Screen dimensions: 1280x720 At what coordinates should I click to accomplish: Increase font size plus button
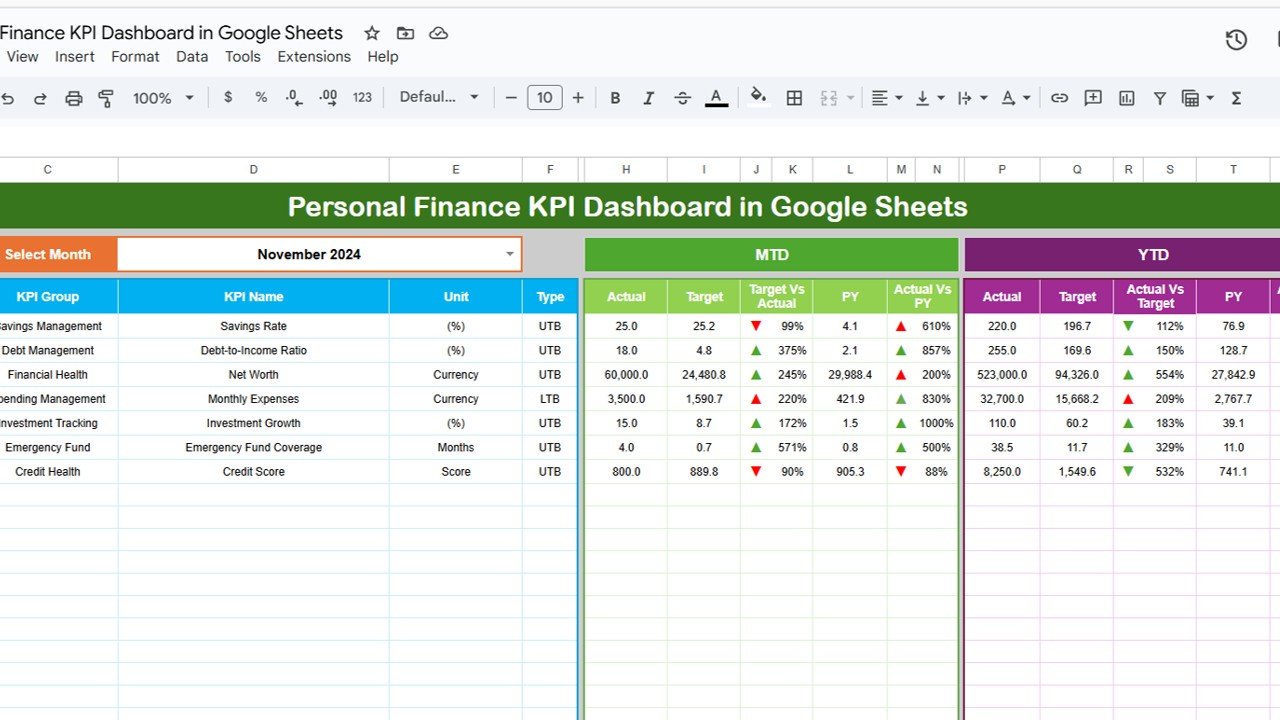(578, 97)
